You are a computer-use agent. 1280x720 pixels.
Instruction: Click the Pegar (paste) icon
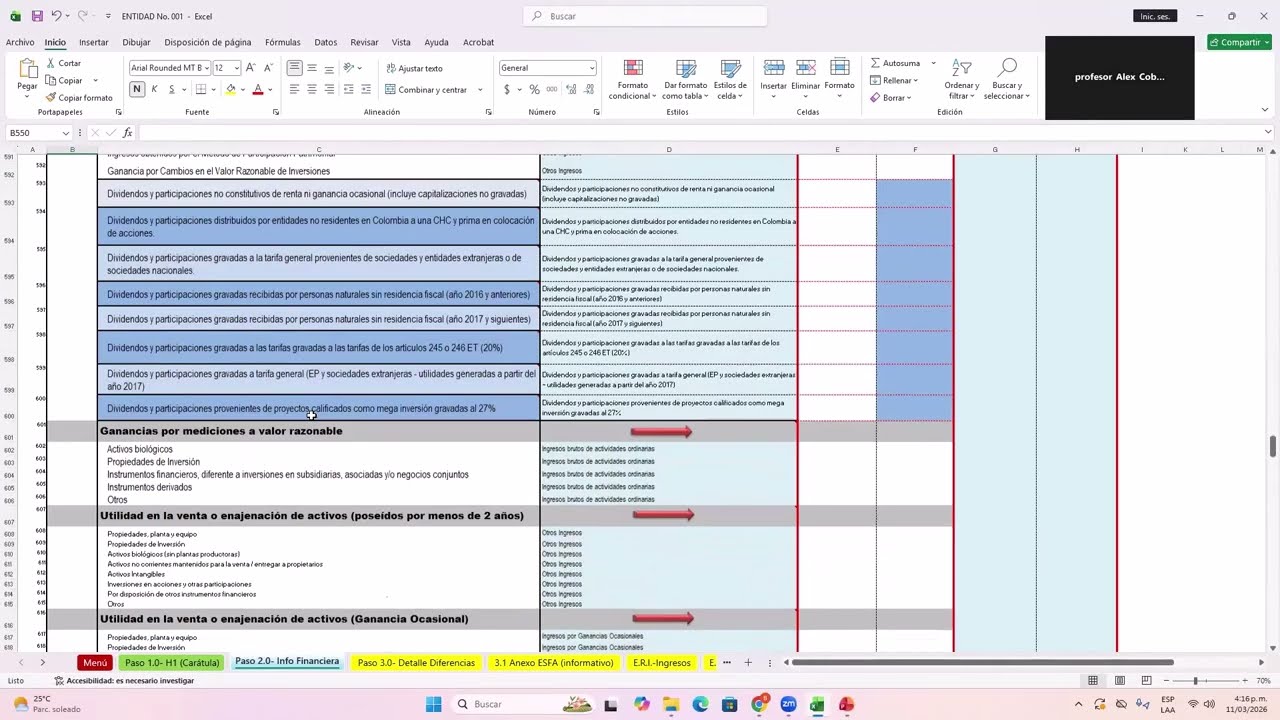pos(27,70)
